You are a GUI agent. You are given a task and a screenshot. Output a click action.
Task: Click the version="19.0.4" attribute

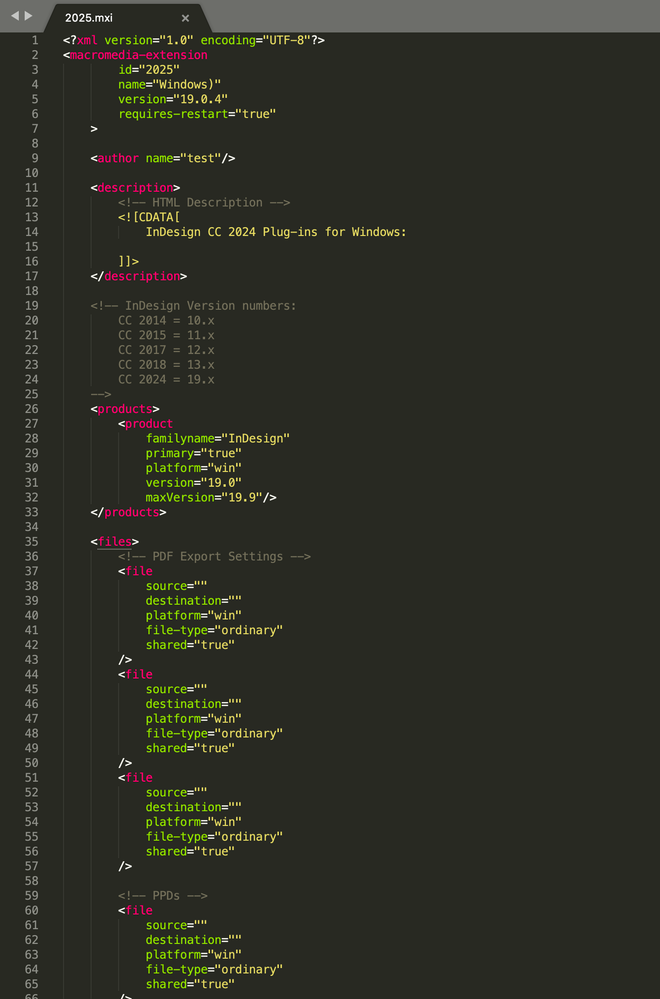[x=173, y=99]
